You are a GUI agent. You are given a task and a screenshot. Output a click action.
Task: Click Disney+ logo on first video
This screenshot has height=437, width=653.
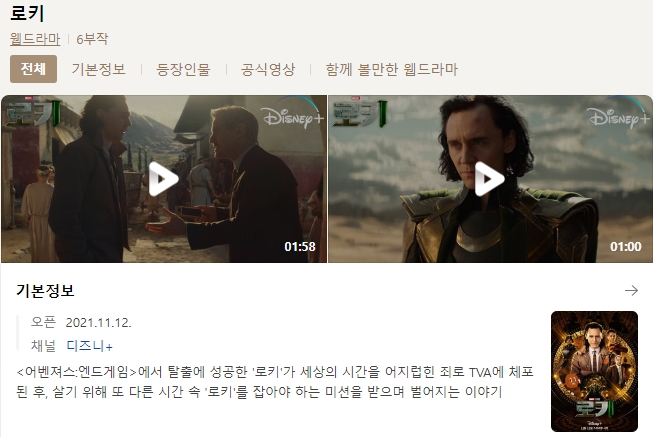(x=293, y=117)
